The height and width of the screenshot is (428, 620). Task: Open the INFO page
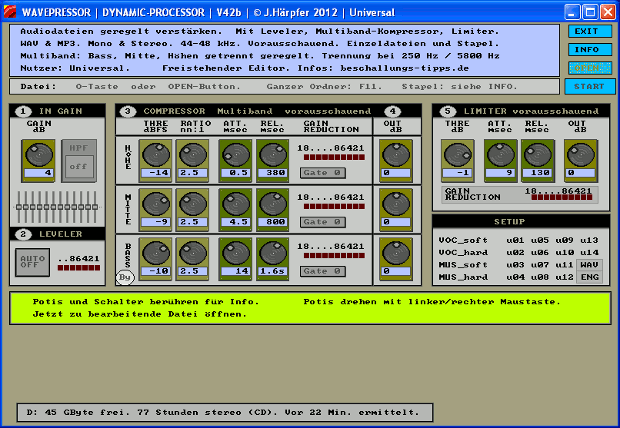coord(590,49)
